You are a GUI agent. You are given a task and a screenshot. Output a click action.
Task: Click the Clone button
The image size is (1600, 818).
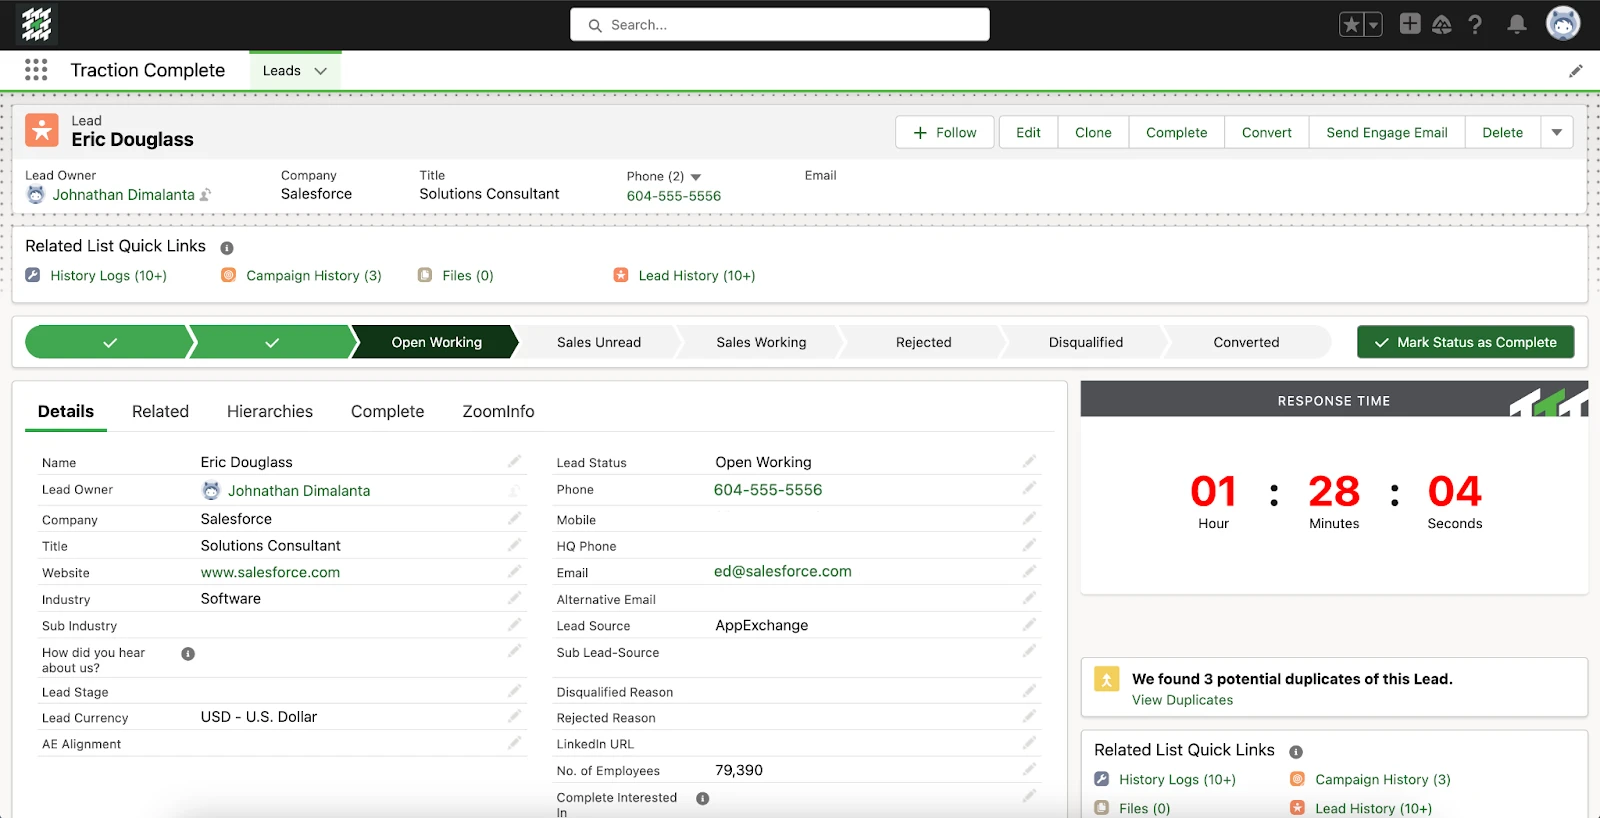1093,132
